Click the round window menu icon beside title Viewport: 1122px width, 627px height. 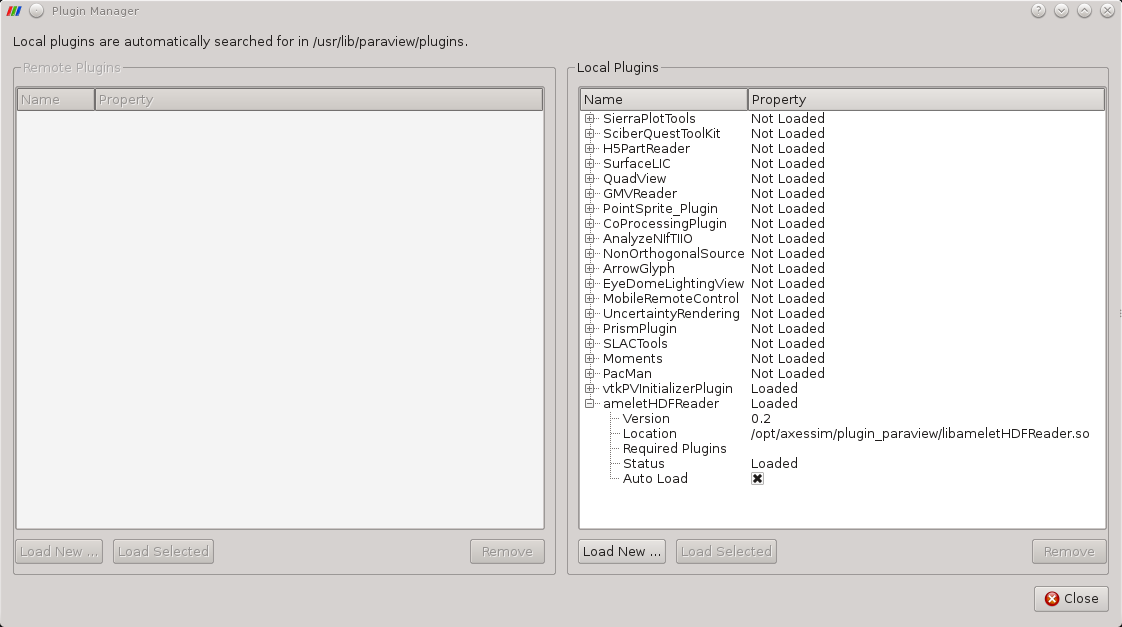pyautogui.click(x=36, y=11)
